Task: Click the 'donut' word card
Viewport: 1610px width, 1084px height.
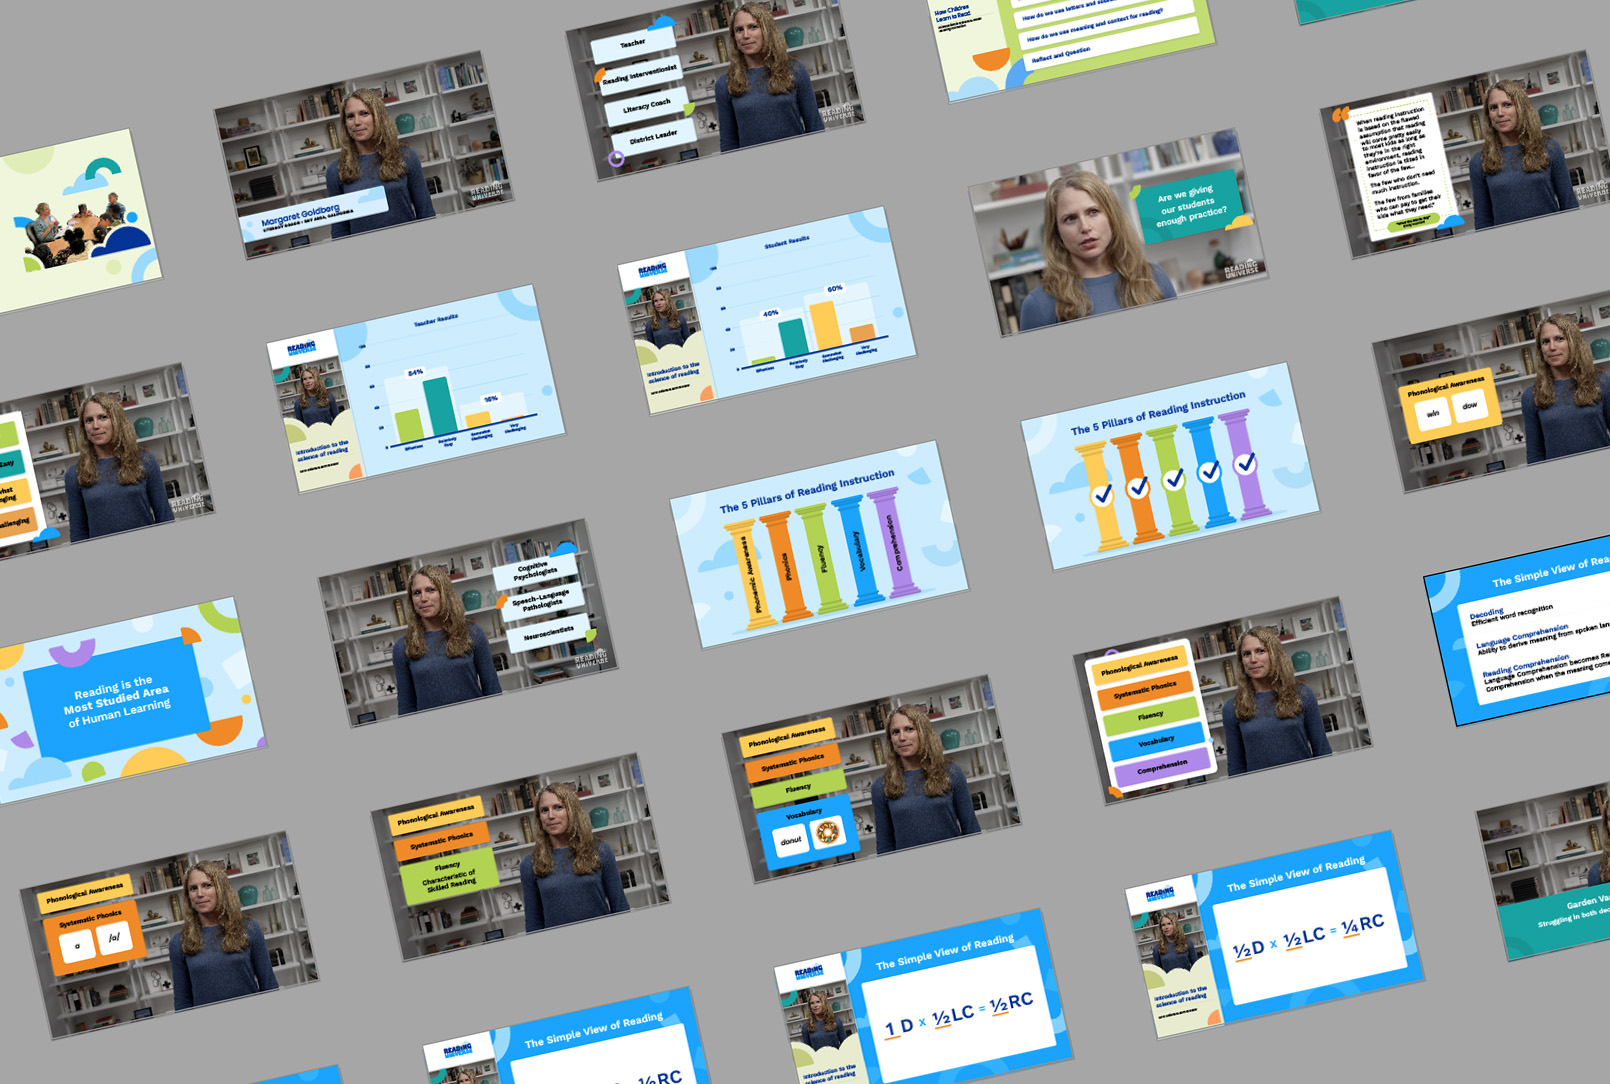Action: pos(790,840)
